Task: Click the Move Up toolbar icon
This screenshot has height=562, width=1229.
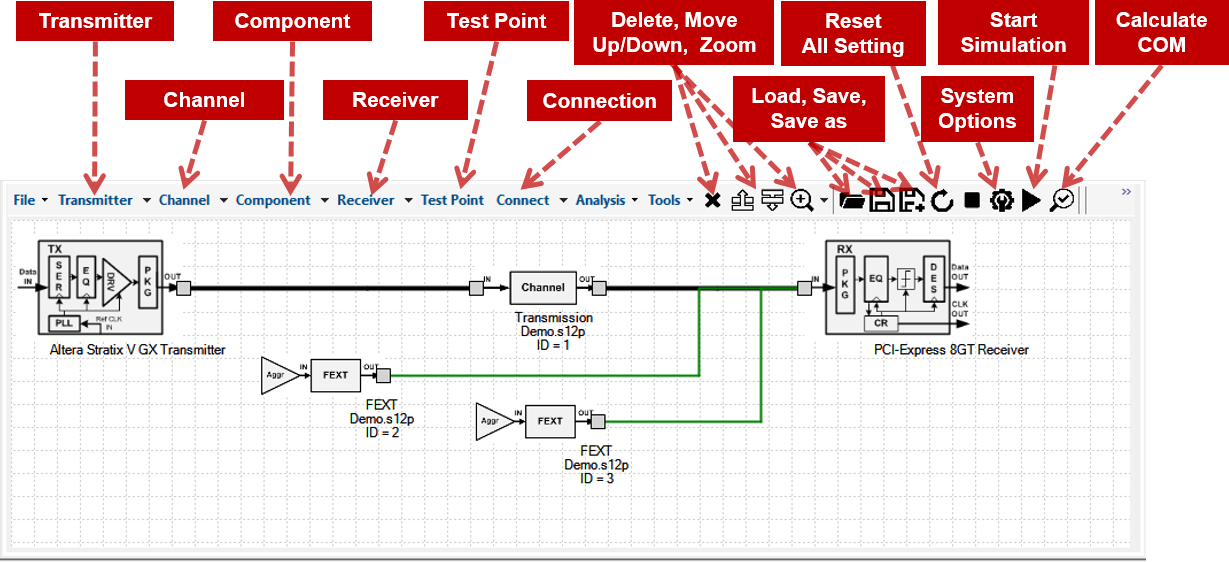Action: pyautogui.click(x=742, y=200)
